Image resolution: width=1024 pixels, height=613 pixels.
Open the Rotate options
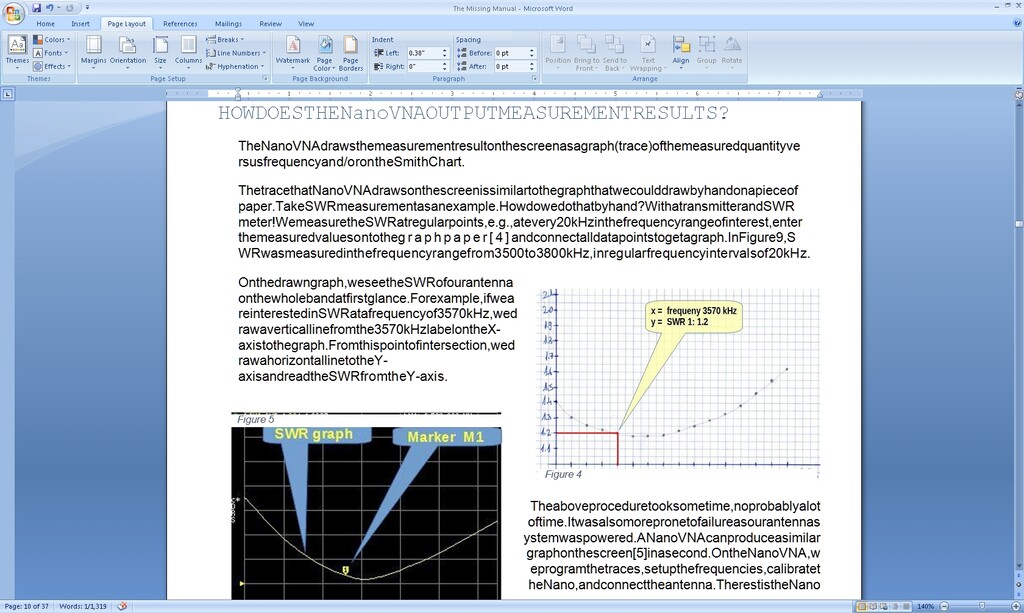(731, 52)
